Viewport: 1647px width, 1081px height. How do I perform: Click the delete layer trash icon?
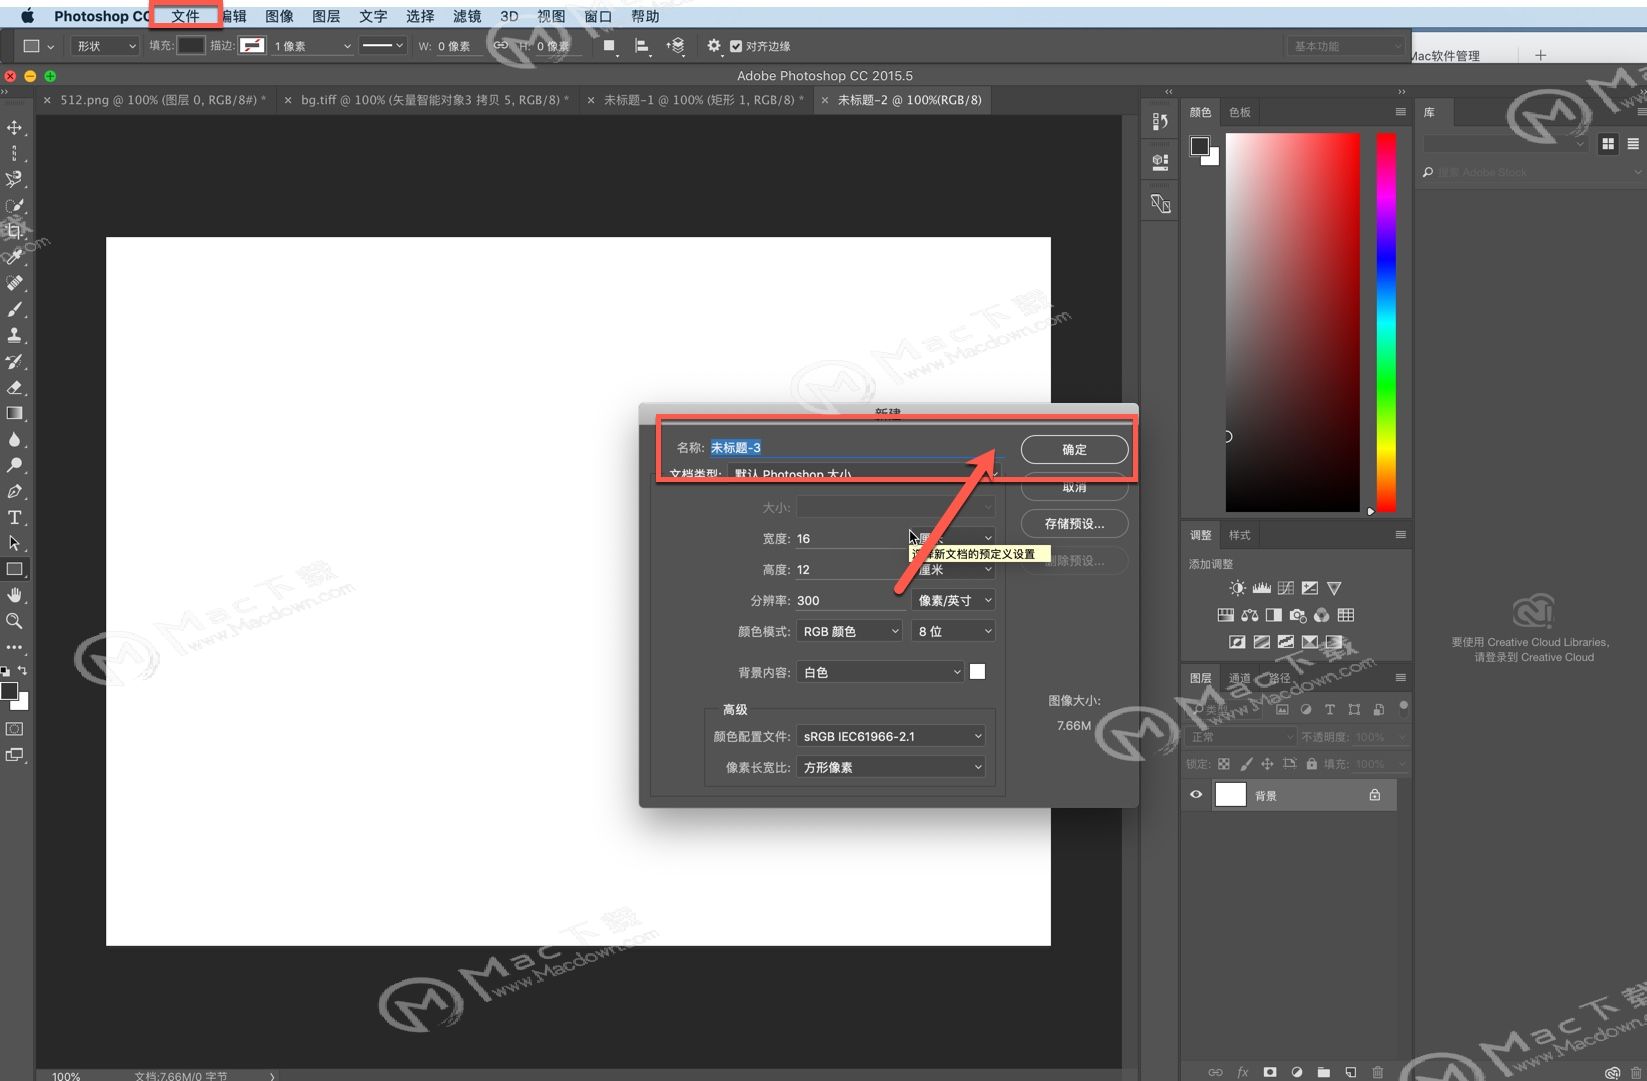pos(1378,1072)
